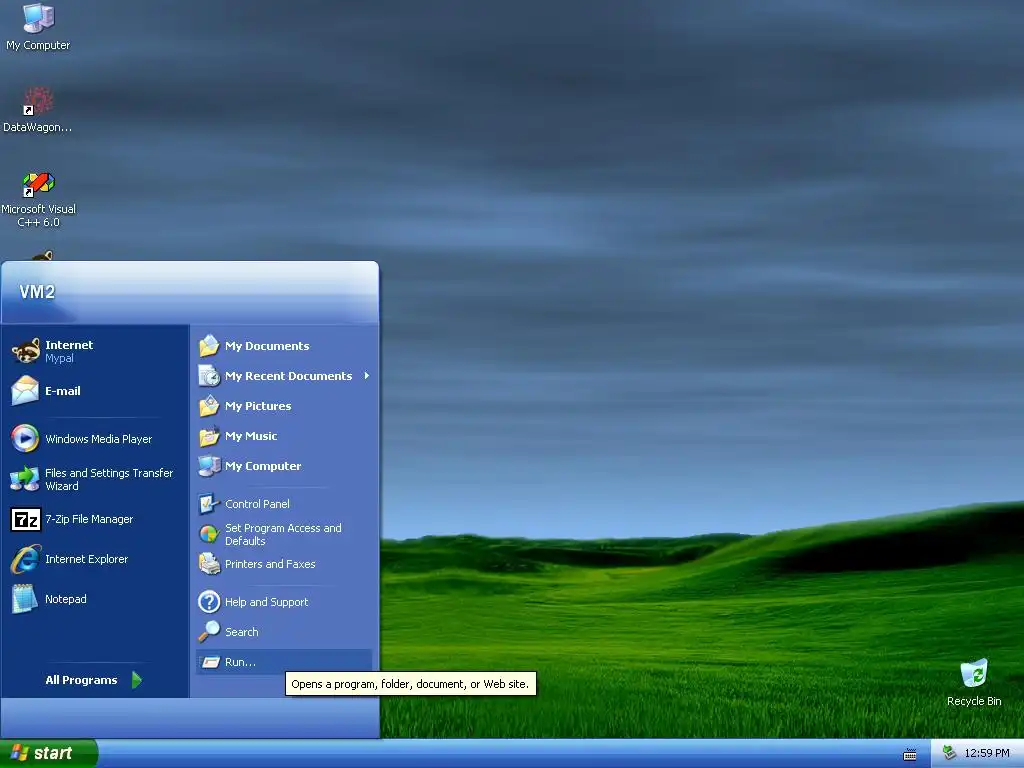Click the My Pictures label
Viewport: 1024px width, 768px height.
click(x=258, y=406)
